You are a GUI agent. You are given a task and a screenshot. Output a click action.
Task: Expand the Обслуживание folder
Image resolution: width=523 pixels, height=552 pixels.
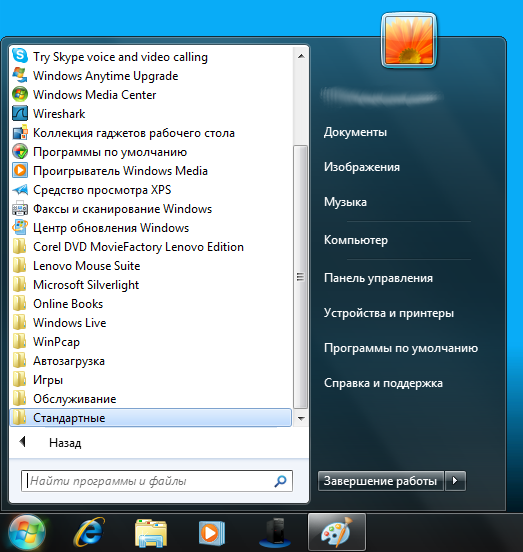(151, 399)
